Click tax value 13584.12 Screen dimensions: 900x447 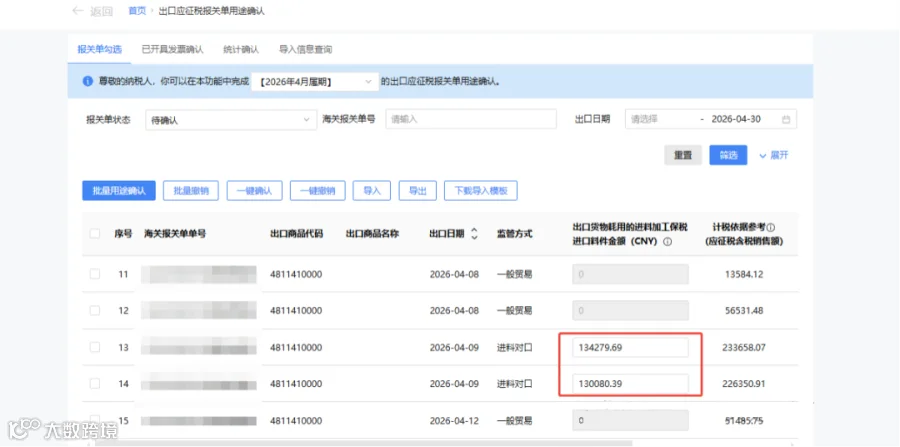(744, 274)
